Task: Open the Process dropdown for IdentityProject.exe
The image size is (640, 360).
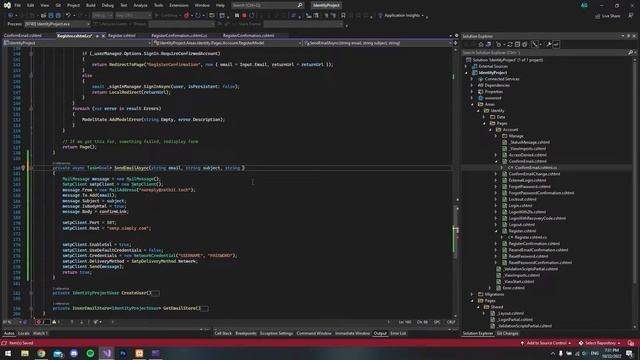Action: coord(57,24)
